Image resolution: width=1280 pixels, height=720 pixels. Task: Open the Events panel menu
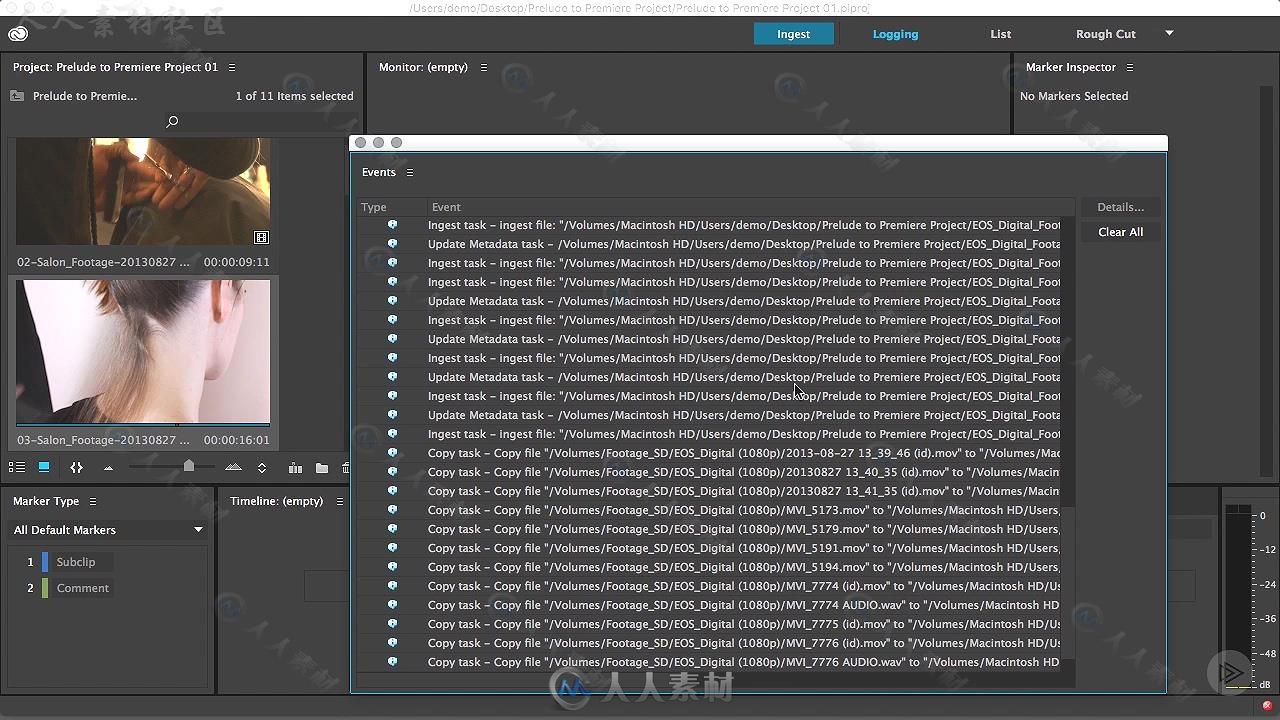tap(410, 172)
